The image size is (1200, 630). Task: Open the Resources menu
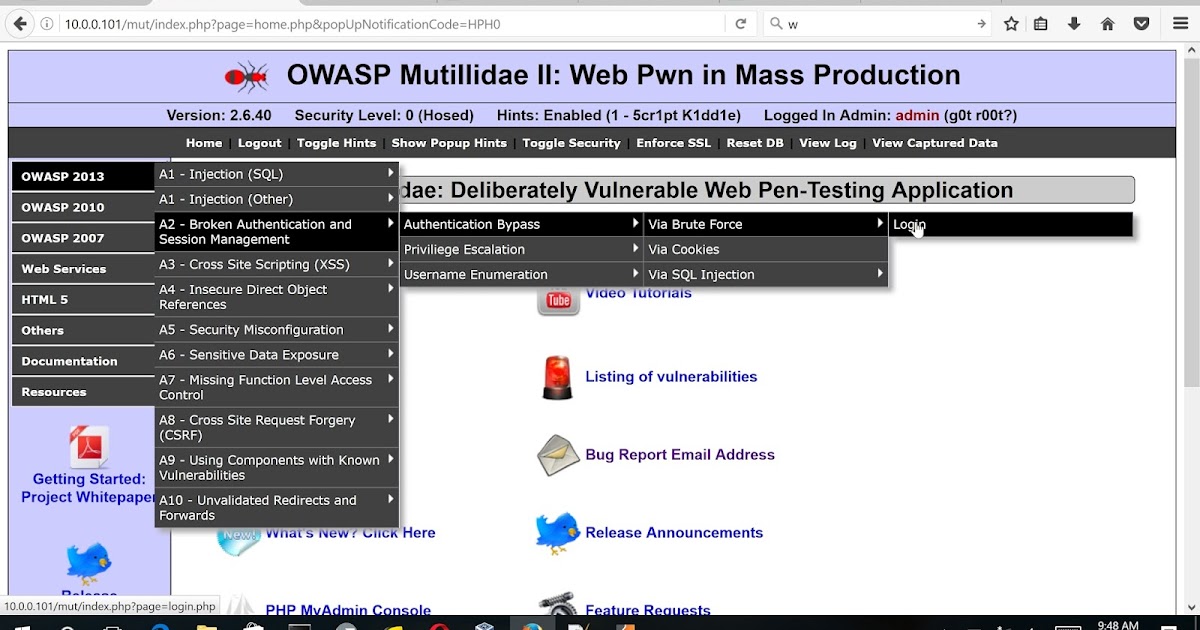[83, 392]
